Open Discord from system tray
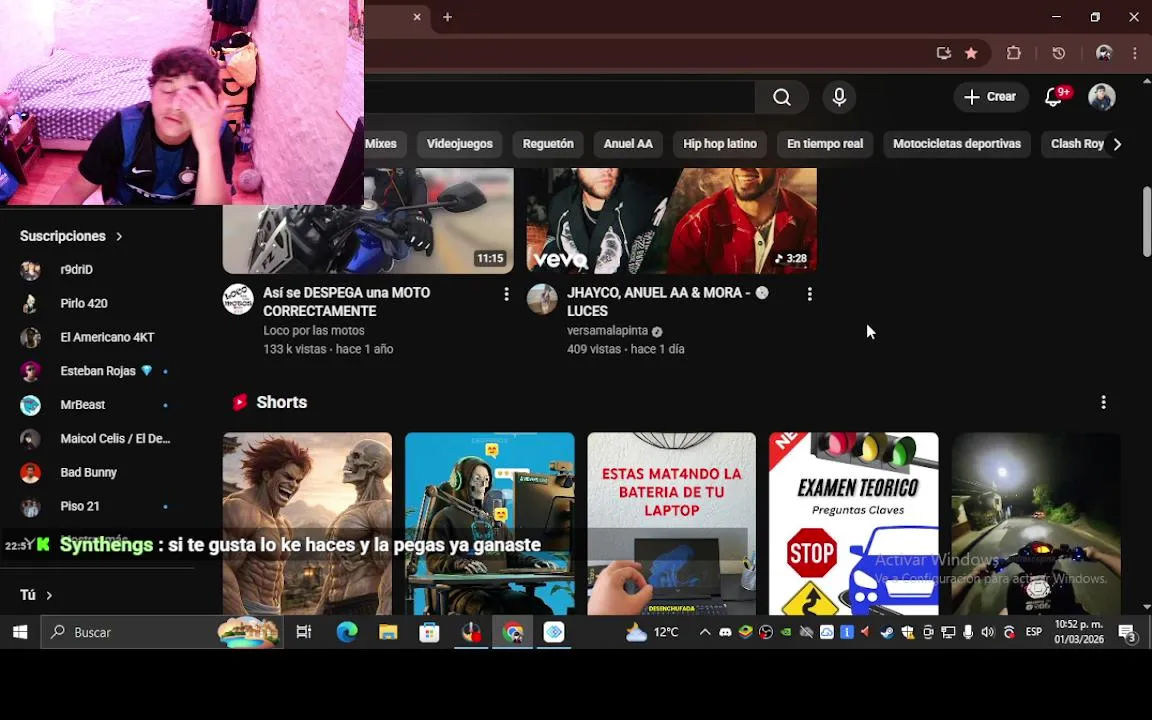Image resolution: width=1152 pixels, height=720 pixels. coord(725,632)
